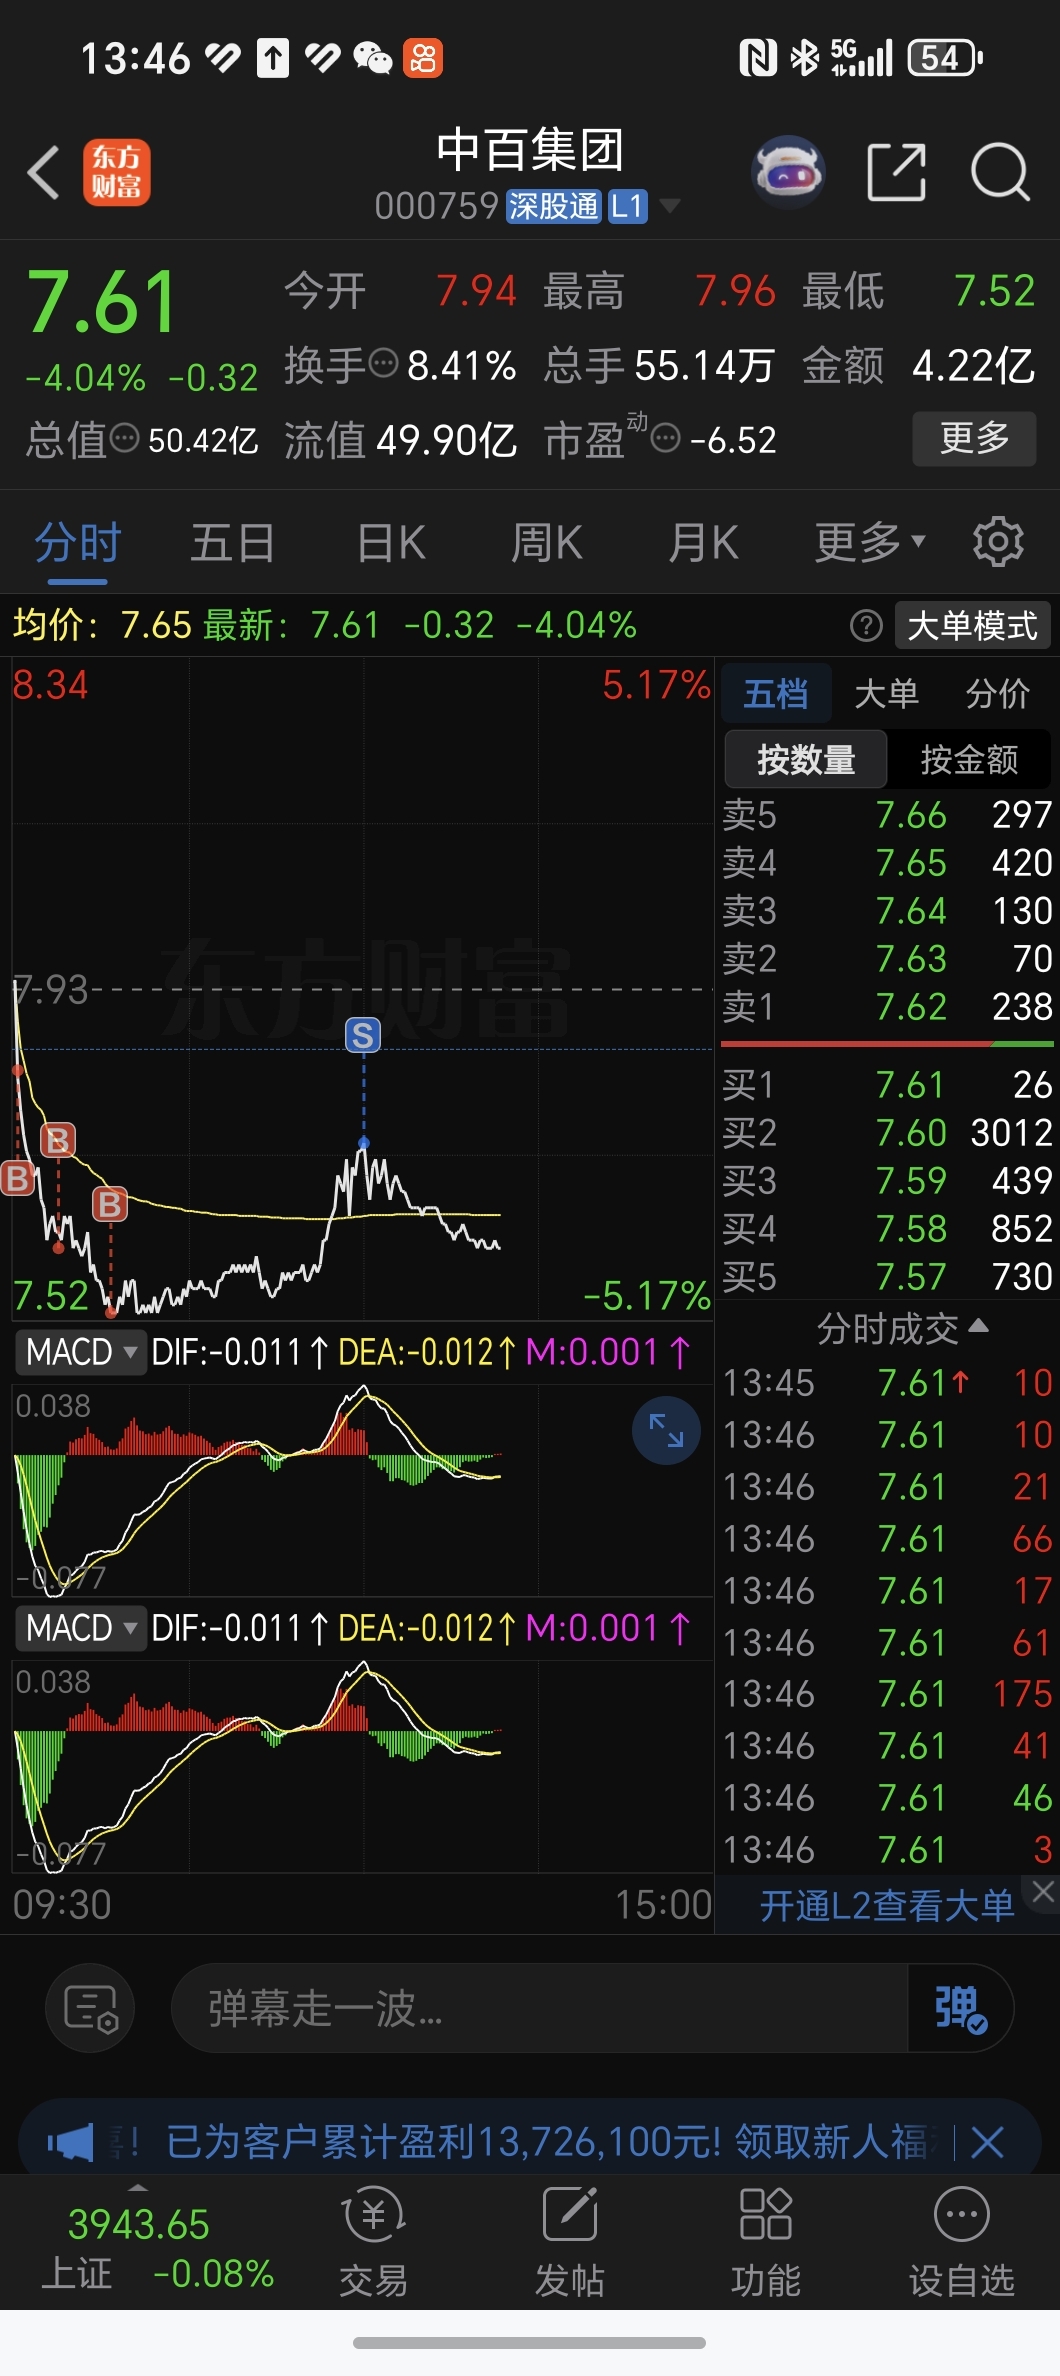Screen dimensions: 1060x2376
Task: Tap the blue S sell marker
Action: click(x=363, y=1035)
